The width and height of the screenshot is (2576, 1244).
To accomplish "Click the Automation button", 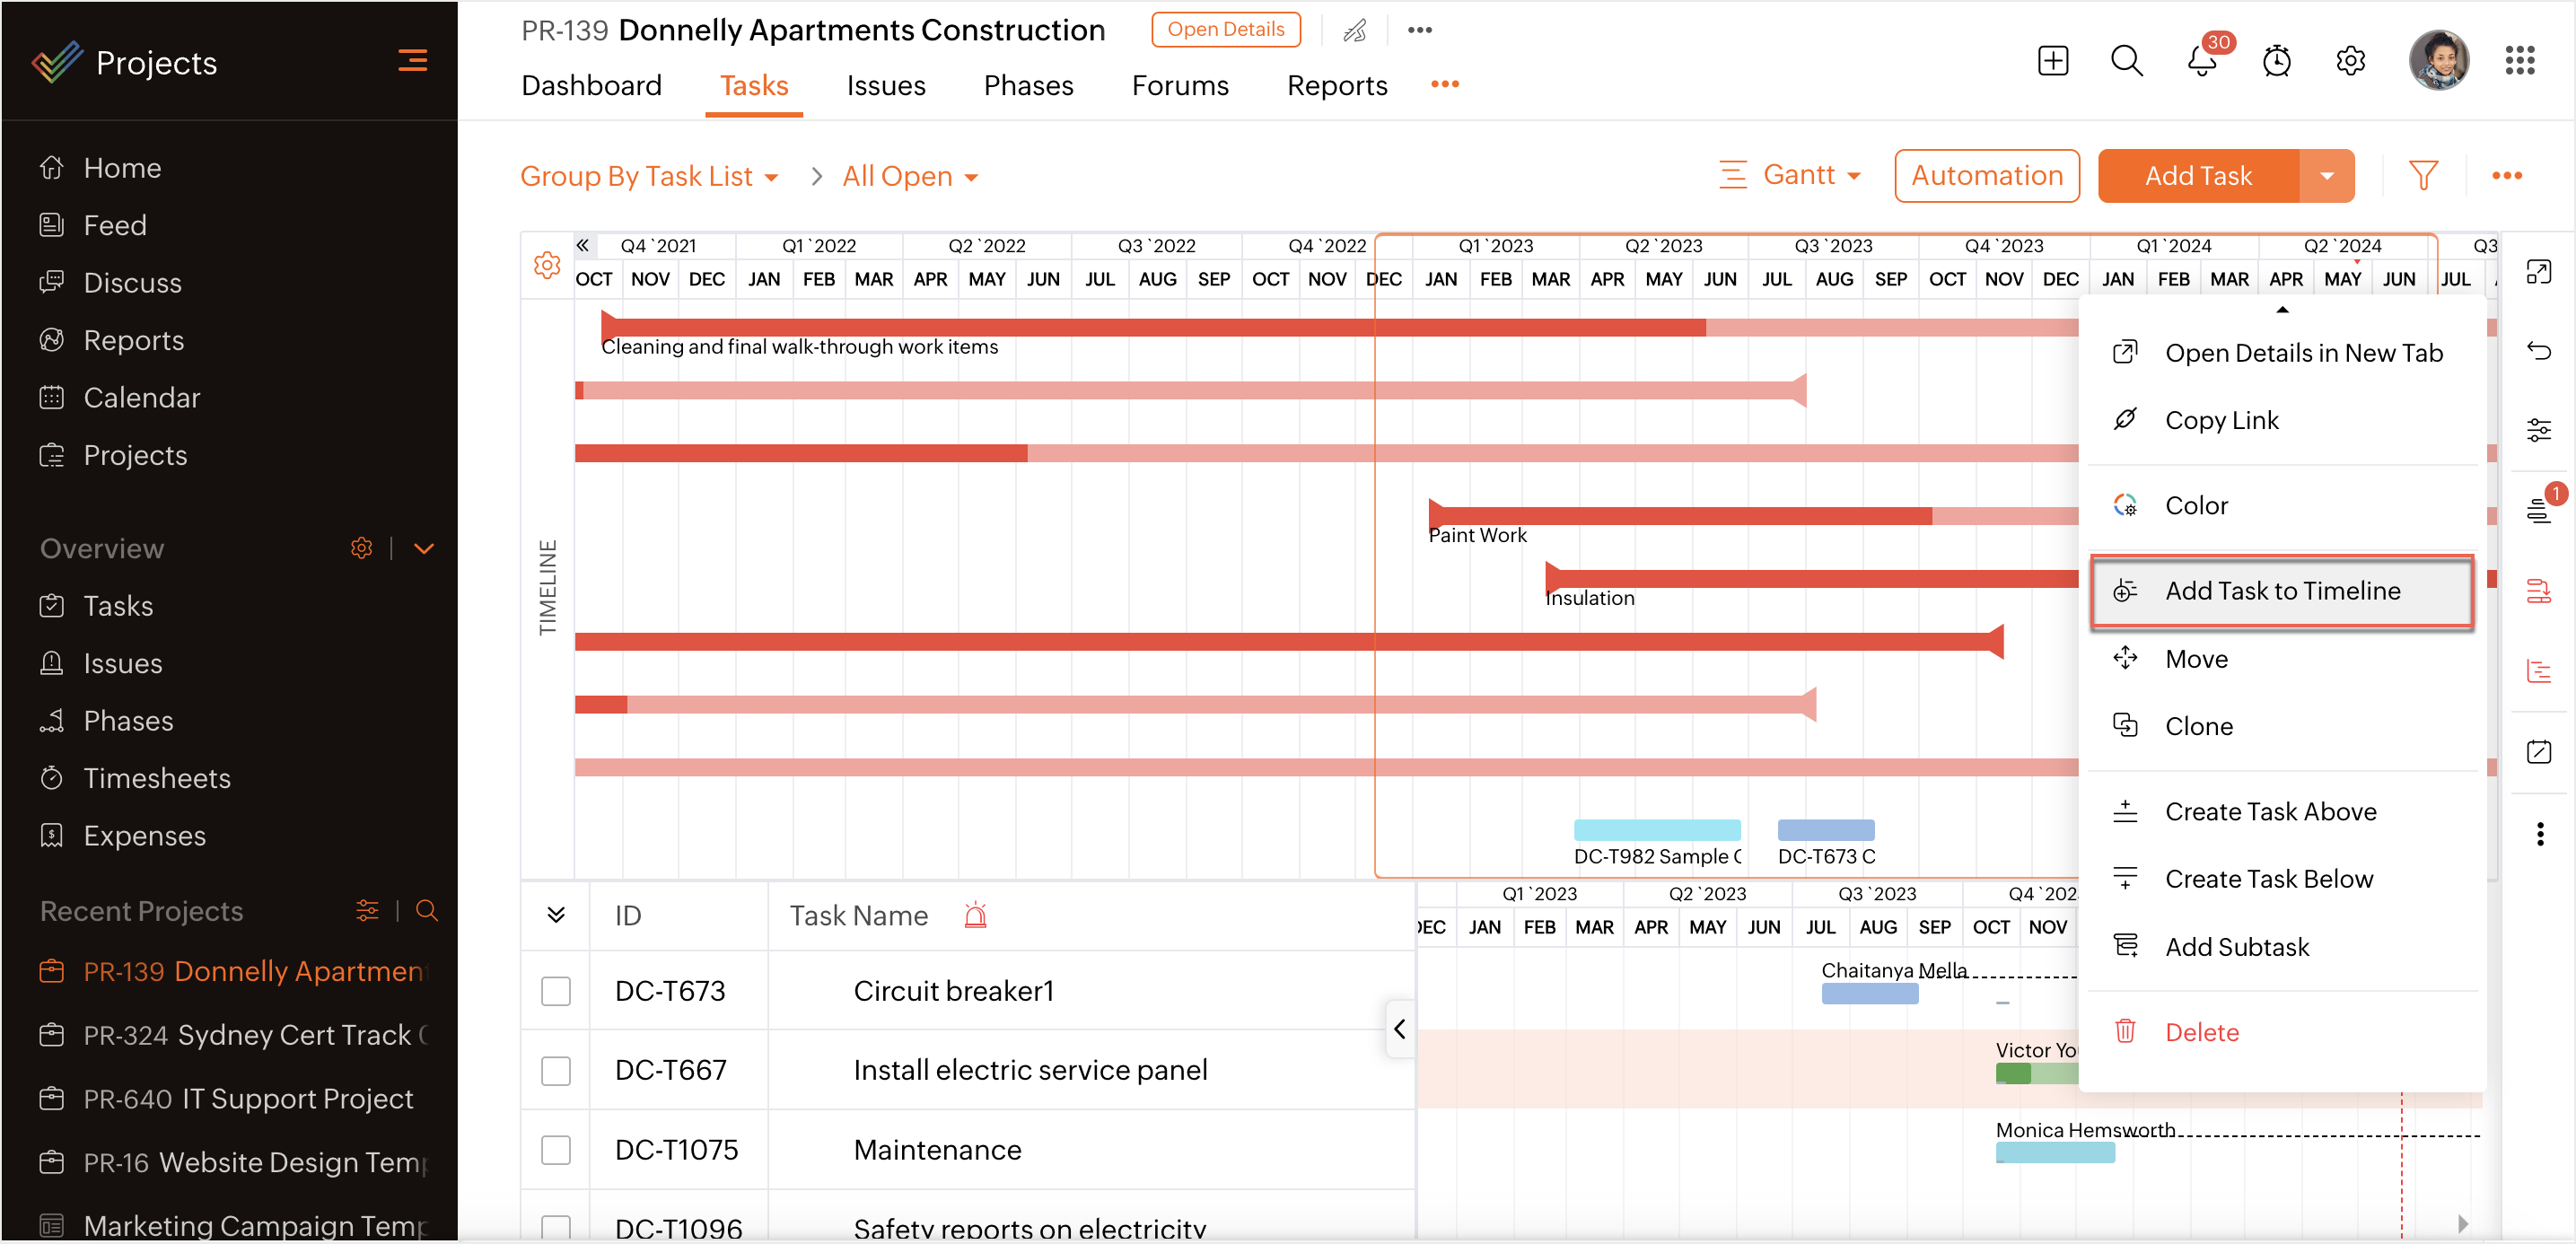I will pyautogui.click(x=1986, y=176).
